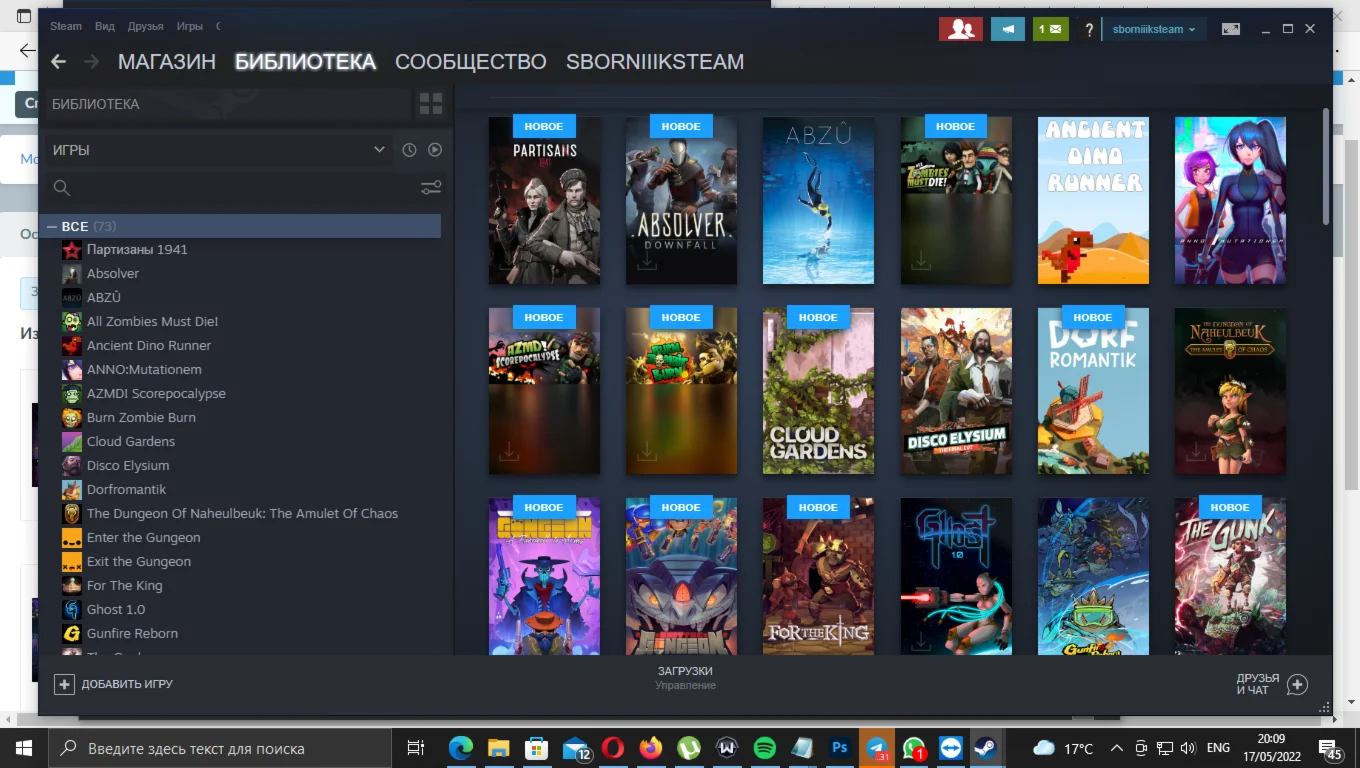
Task: Open Spotify from the Windows taskbar
Action: pos(764,748)
